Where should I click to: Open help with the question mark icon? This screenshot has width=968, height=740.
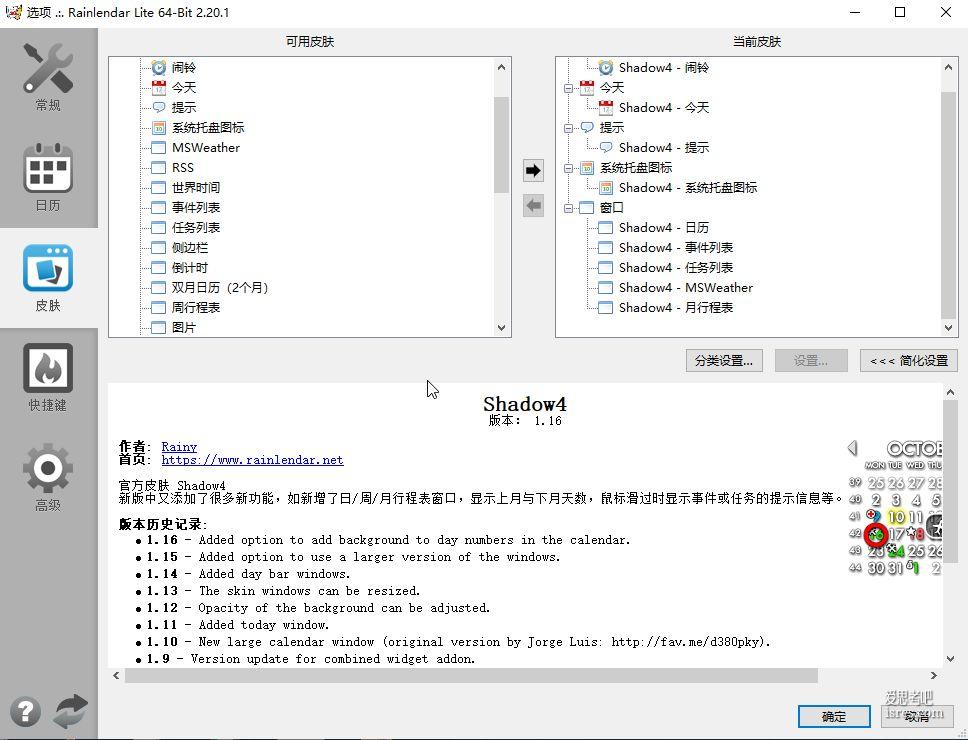(x=25, y=712)
